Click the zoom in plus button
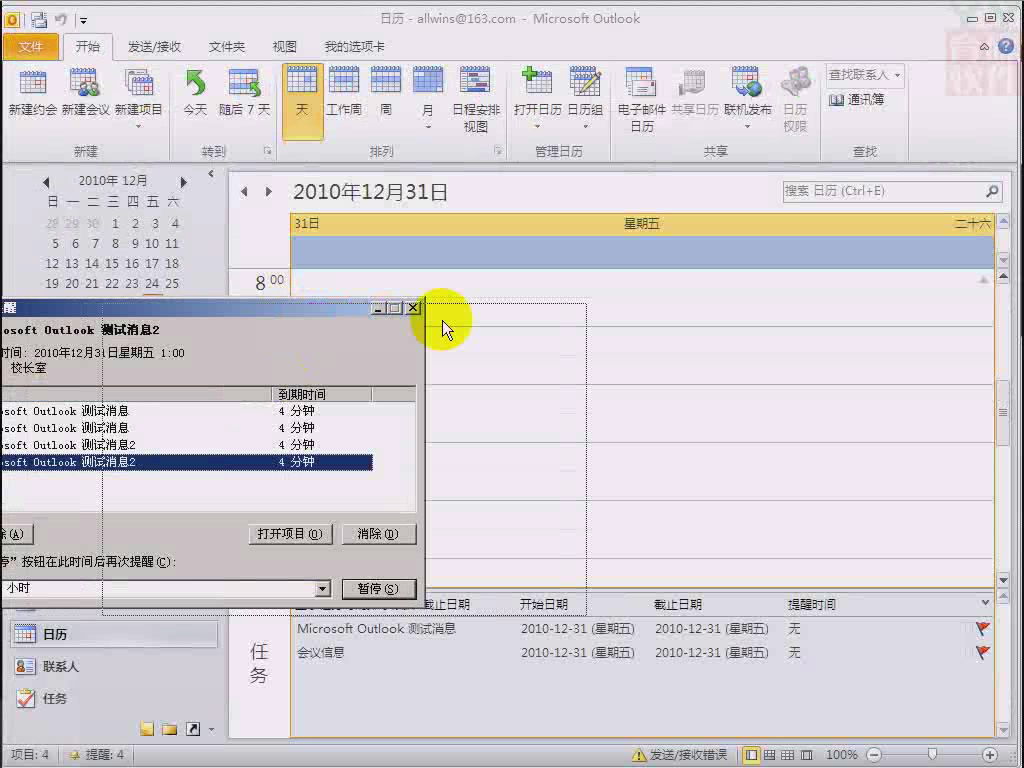 pyautogui.click(x=989, y=755)
